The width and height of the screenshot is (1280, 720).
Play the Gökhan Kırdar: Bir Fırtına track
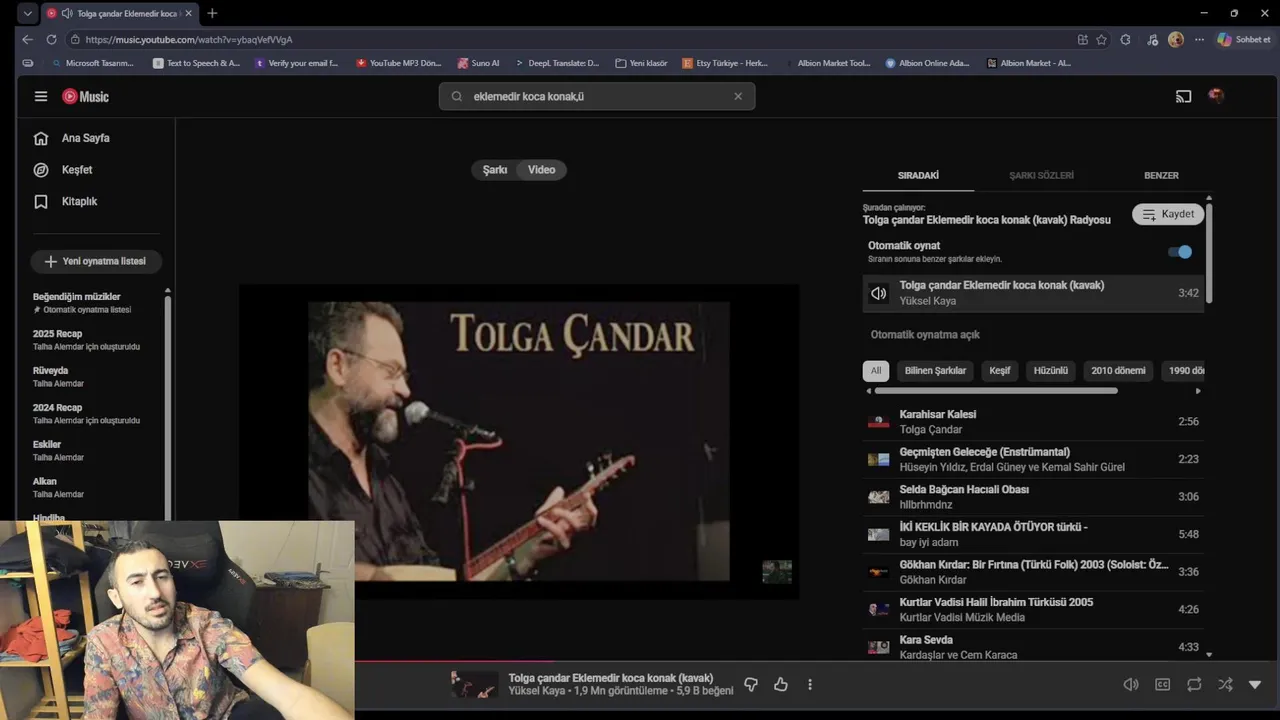point(1034,572)
